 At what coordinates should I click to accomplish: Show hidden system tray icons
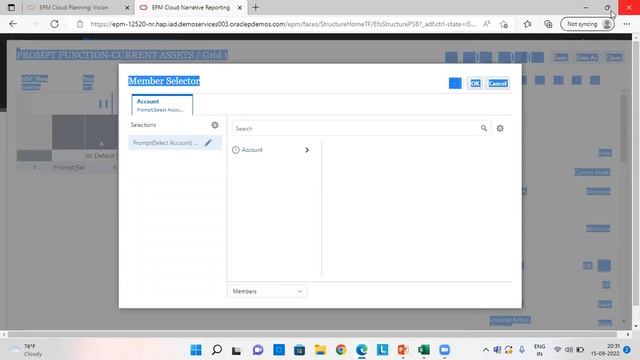coord(485,350)
